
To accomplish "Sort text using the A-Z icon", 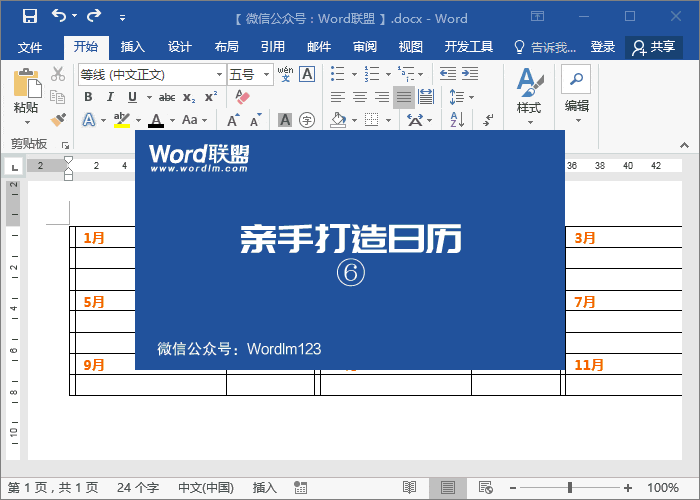I will click(457, 120).
